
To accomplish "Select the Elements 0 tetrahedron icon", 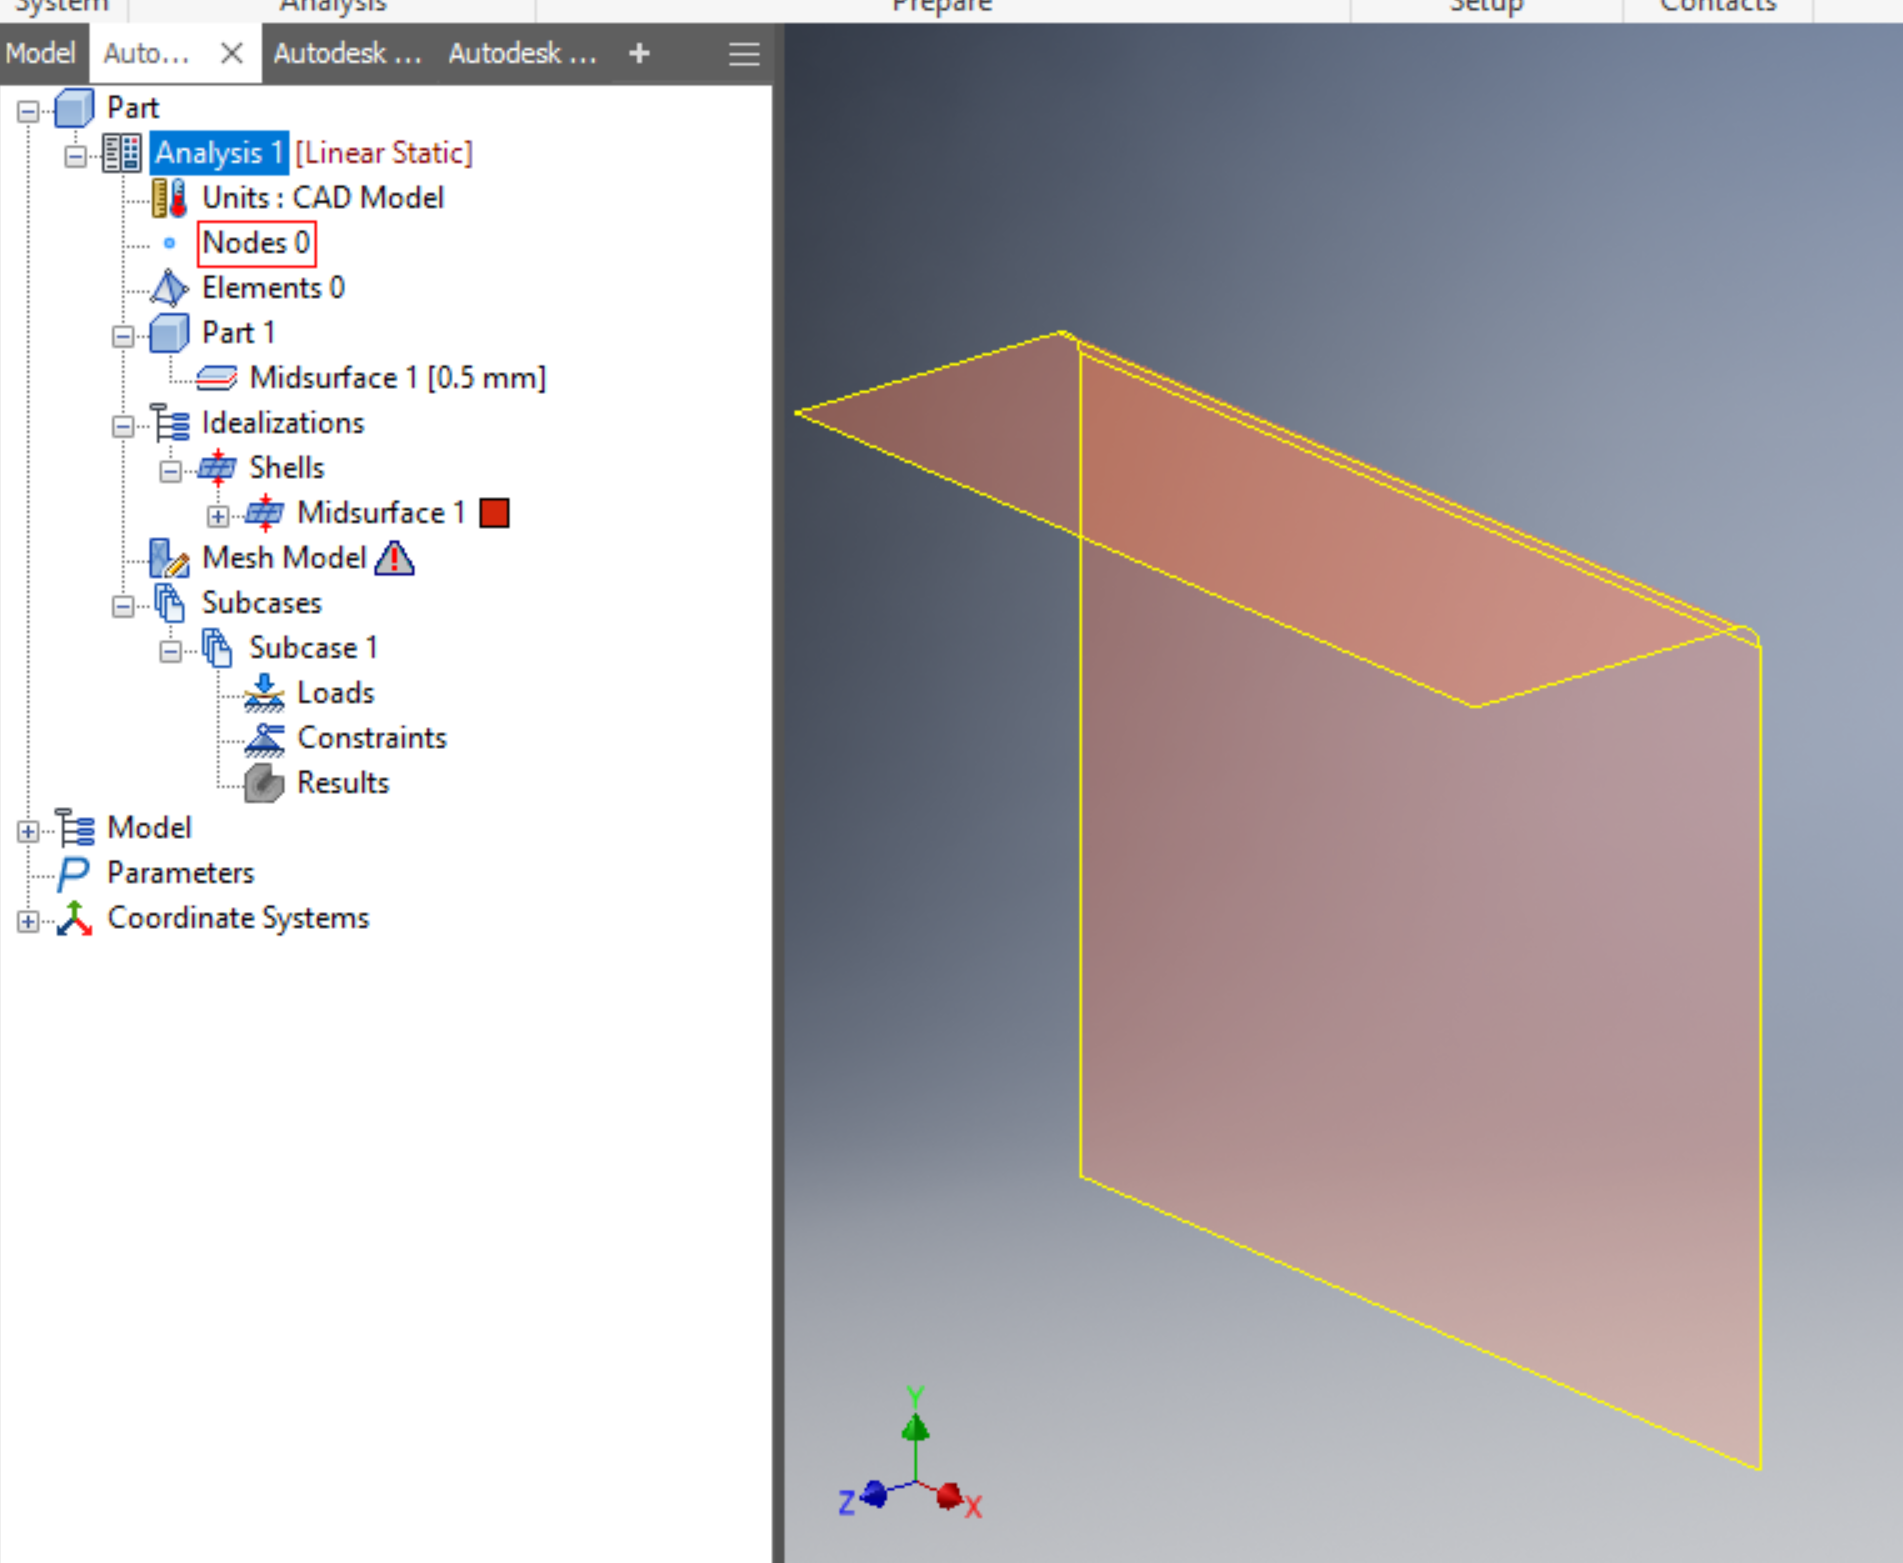I will pyautogui.click(x=170, y=288).
